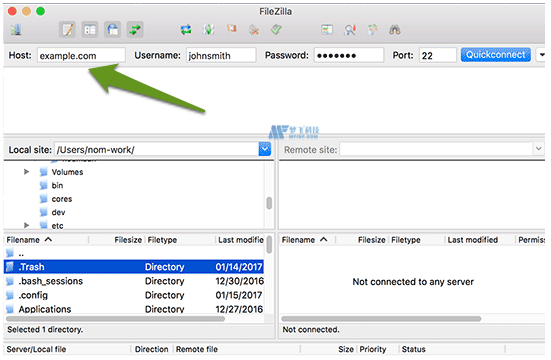Sort remote files by Filetype column

point(417,240)
